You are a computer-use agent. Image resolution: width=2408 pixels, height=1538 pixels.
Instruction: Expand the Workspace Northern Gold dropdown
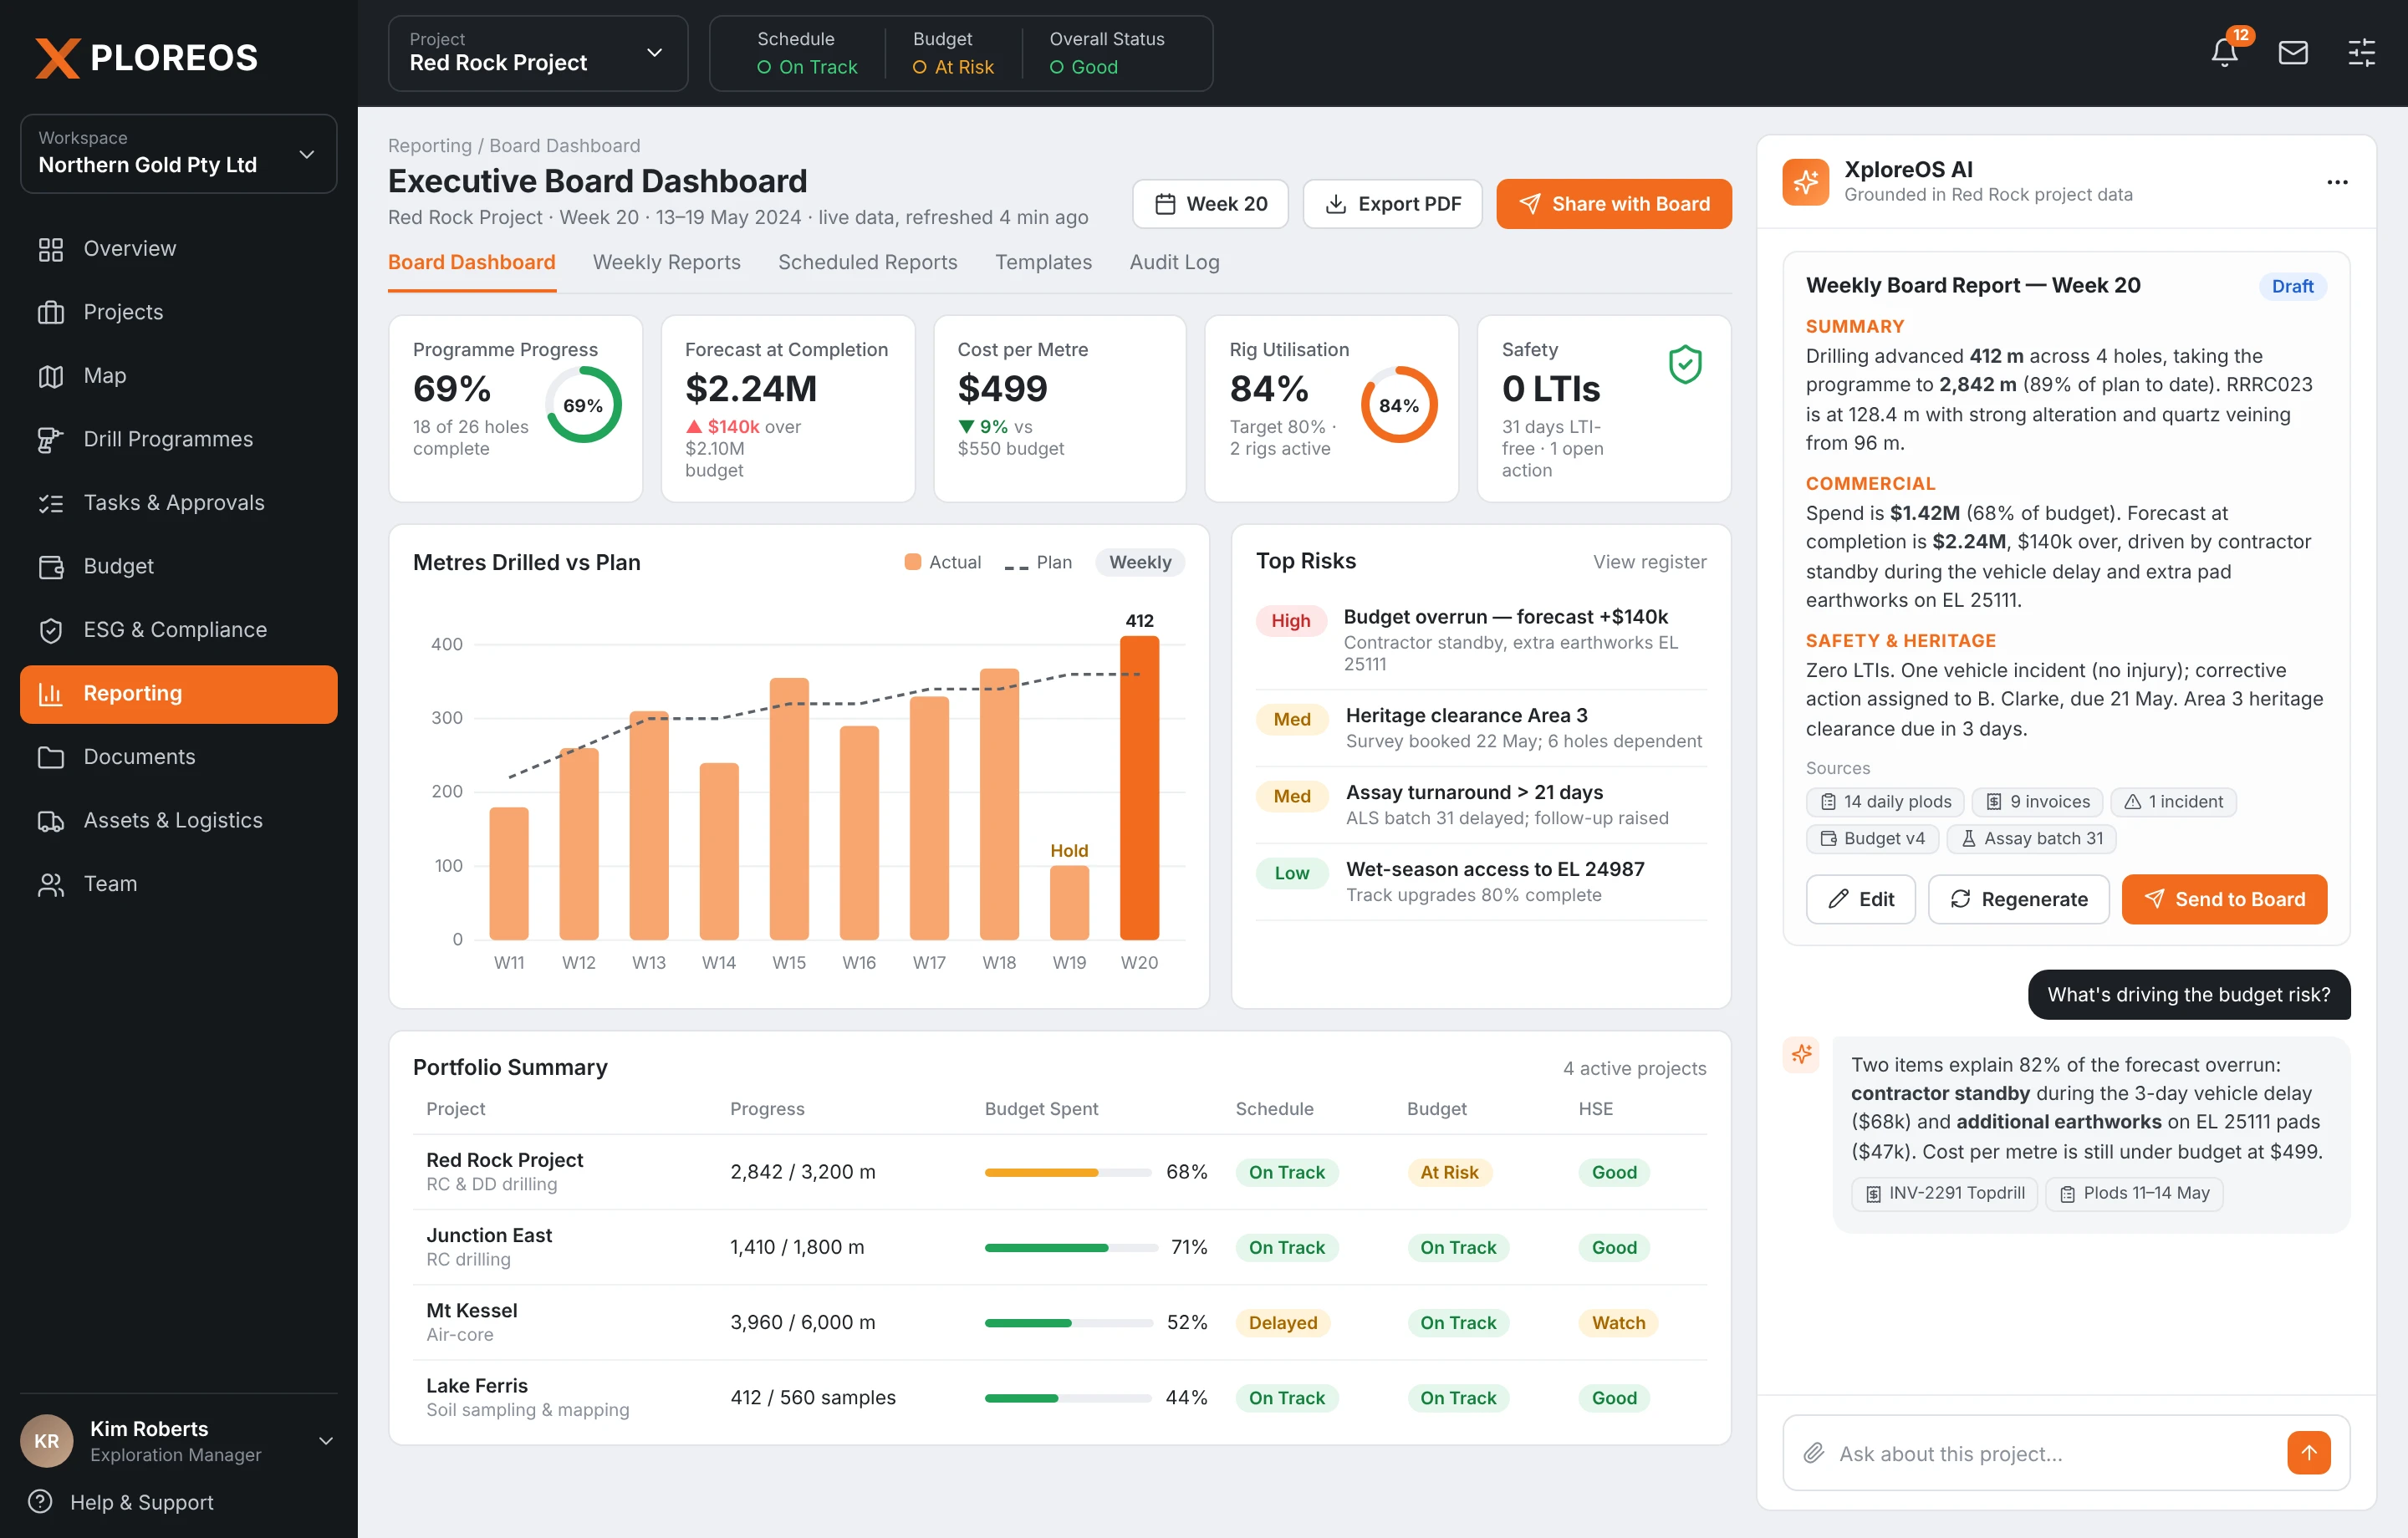(179, 153)
